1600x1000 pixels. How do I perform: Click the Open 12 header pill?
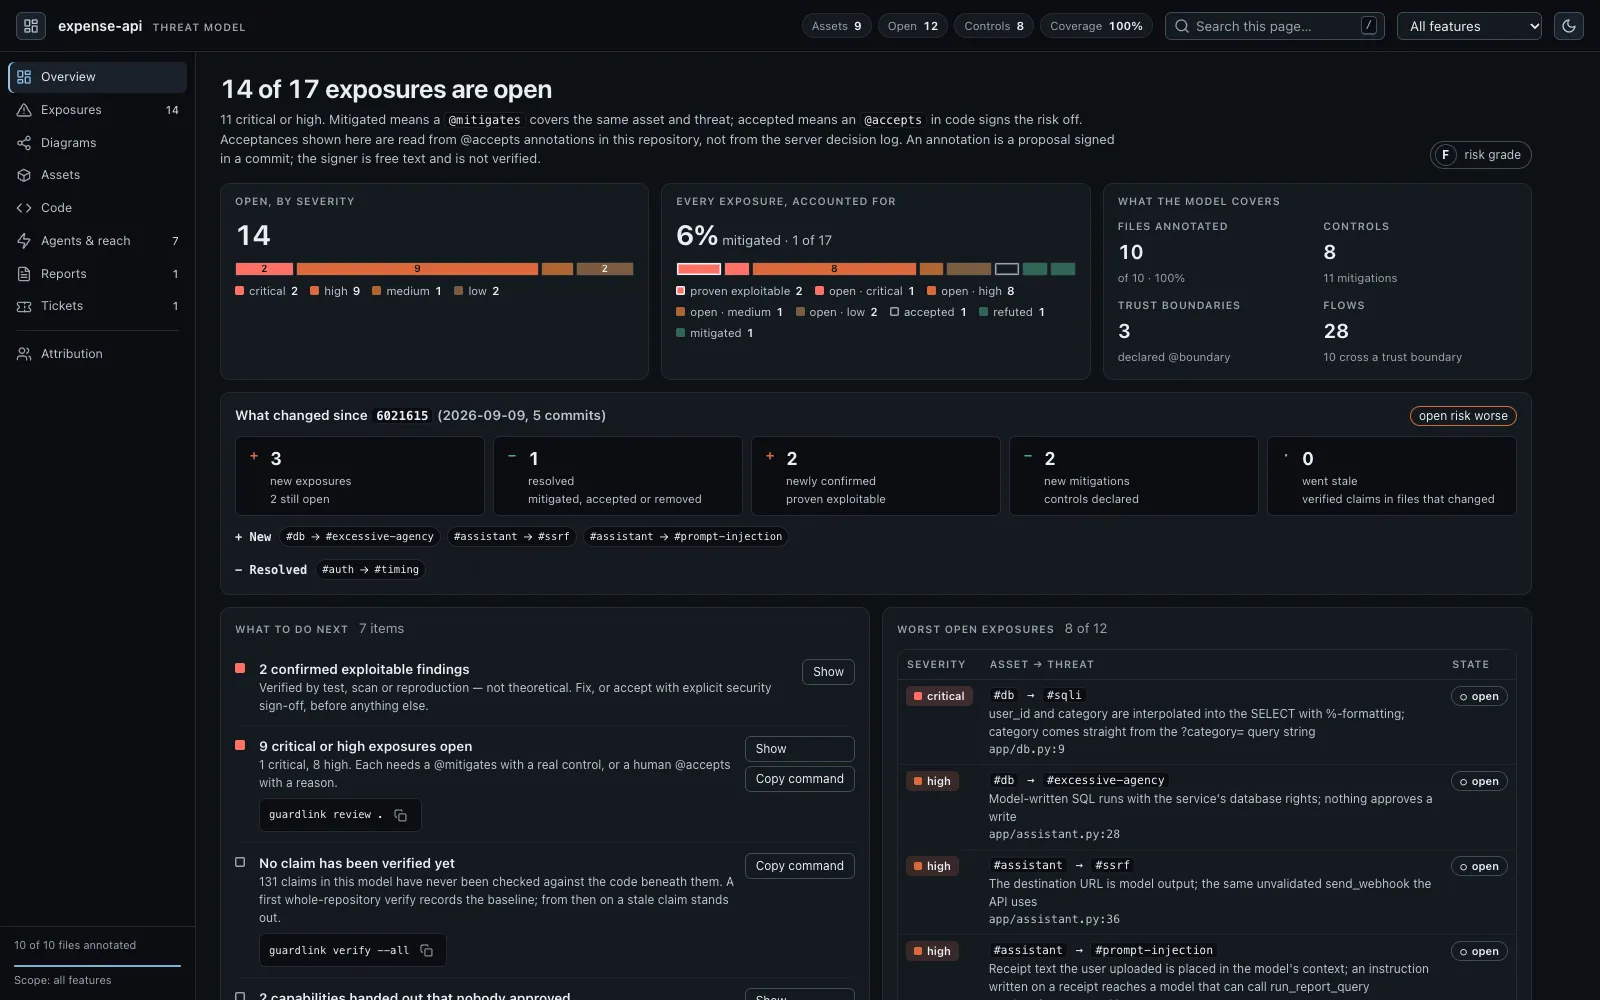coord(912,26)
